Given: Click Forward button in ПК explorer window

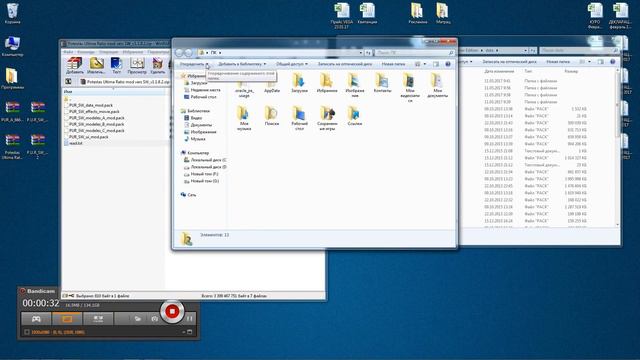Looking at the screenshot, I should pos(189,53).
